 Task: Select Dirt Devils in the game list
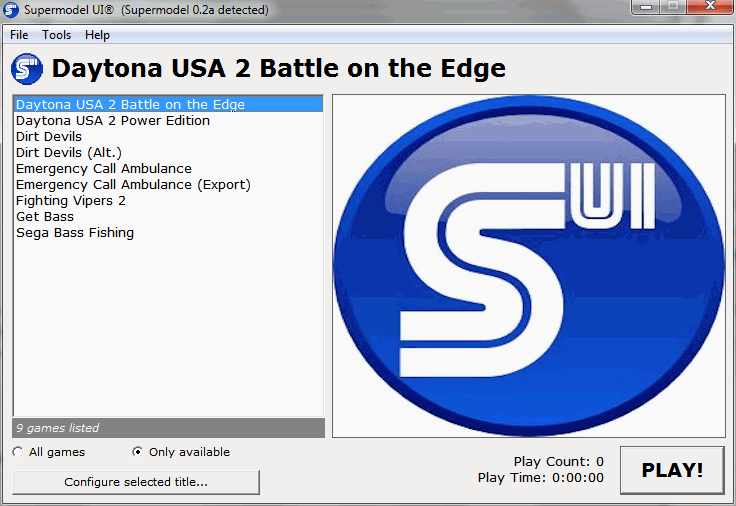[169, 137]
